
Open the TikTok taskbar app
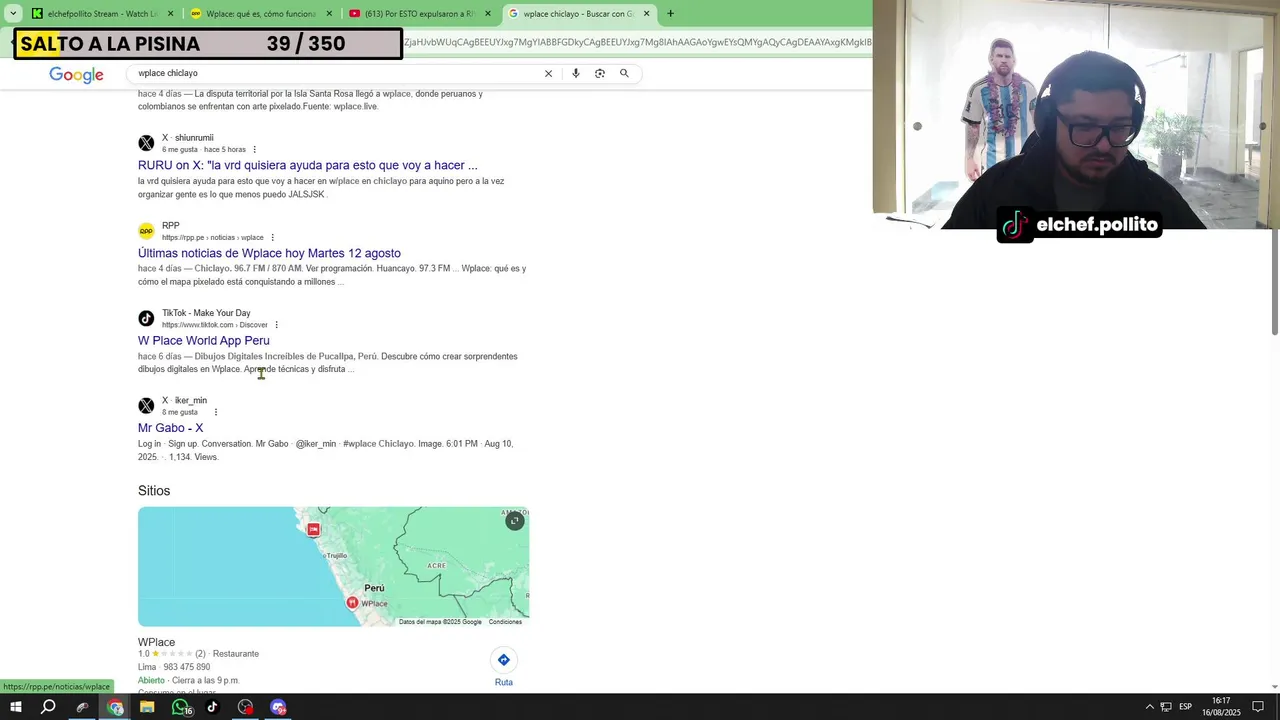212,707
